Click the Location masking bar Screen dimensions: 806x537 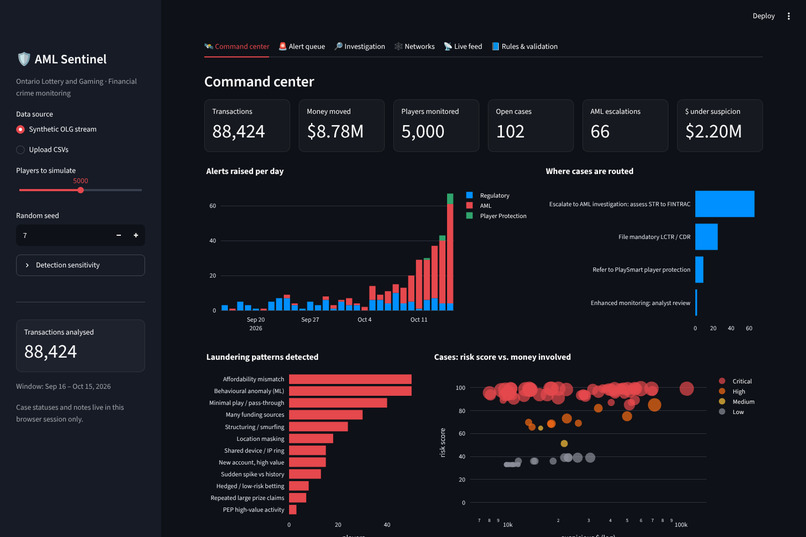pyautogui.click(x=311, y=439)
